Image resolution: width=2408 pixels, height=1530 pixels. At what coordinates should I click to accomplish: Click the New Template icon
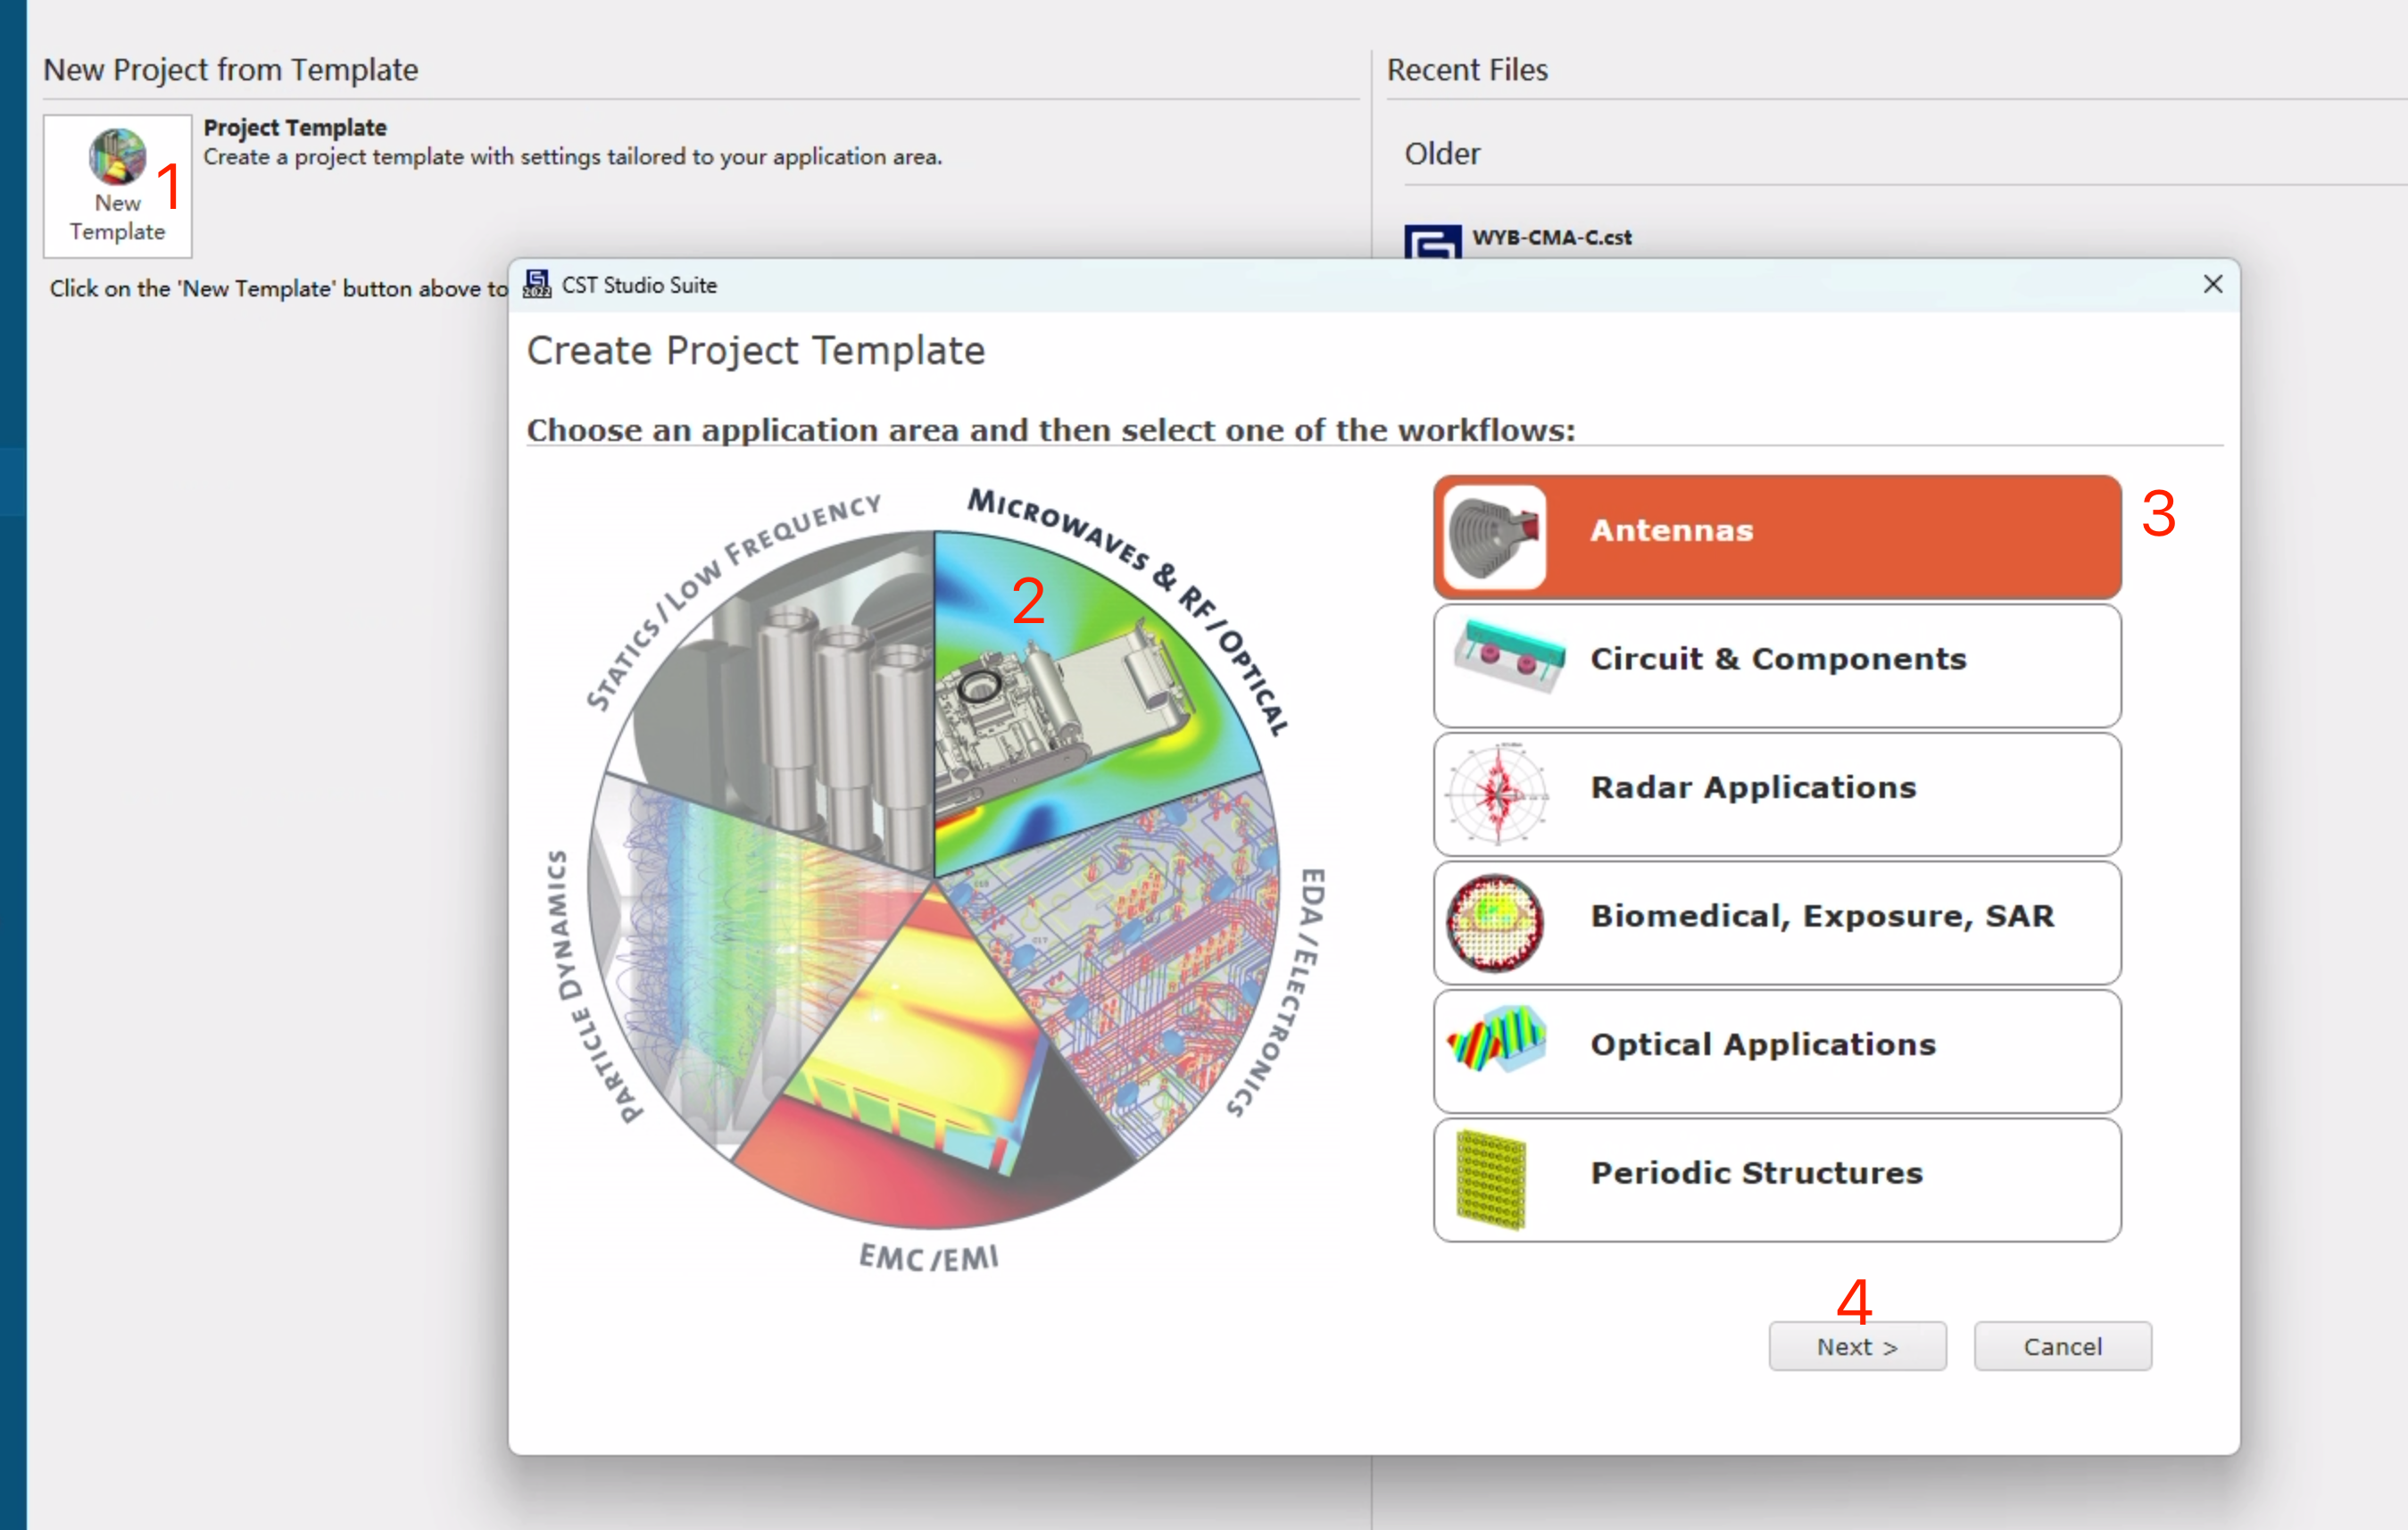(117, 157)
